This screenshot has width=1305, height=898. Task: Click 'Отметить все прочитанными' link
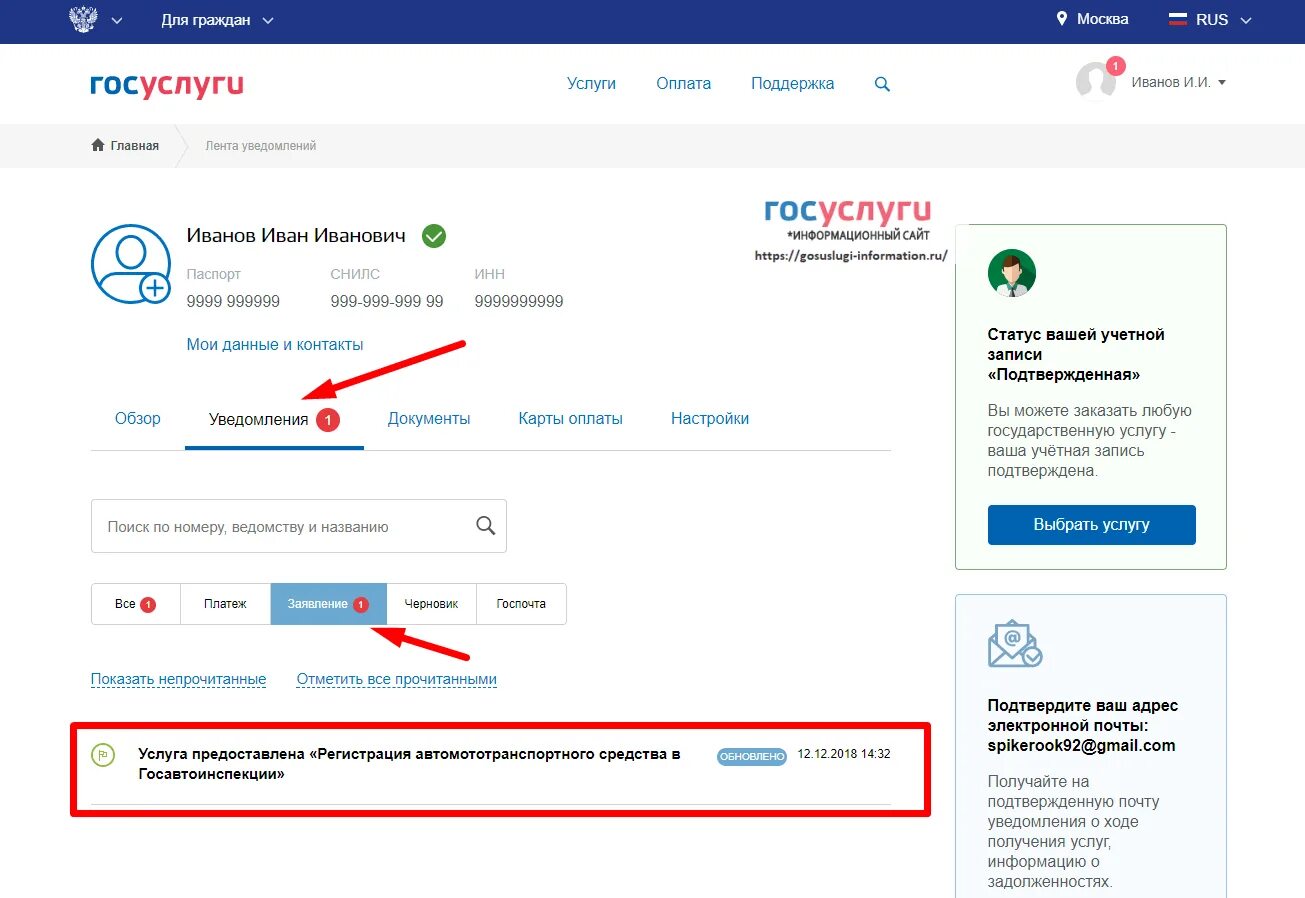click(397, 679)
